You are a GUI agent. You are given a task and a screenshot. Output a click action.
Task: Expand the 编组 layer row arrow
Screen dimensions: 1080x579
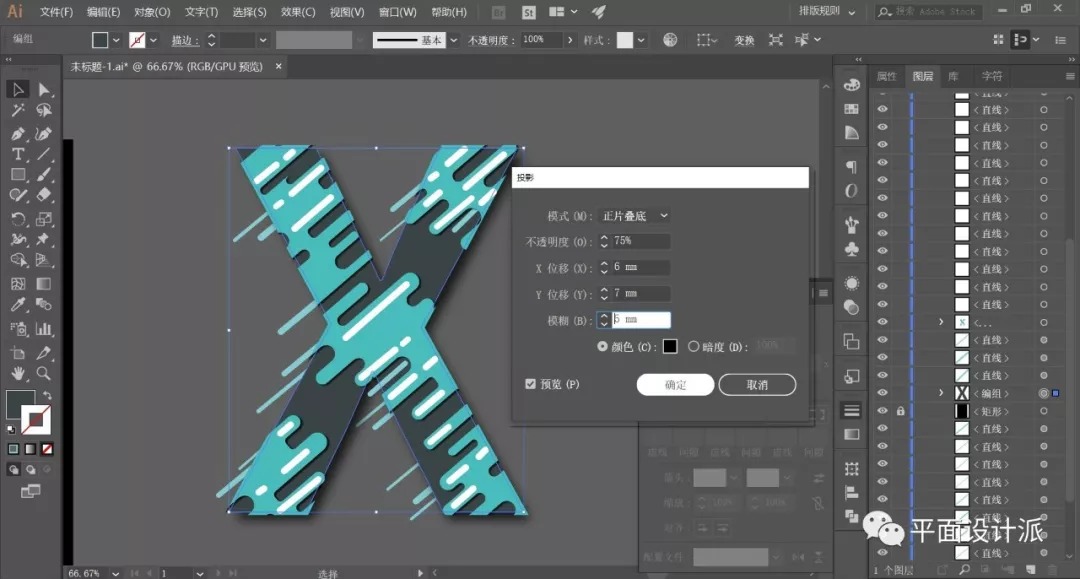[x=941, y=393]
